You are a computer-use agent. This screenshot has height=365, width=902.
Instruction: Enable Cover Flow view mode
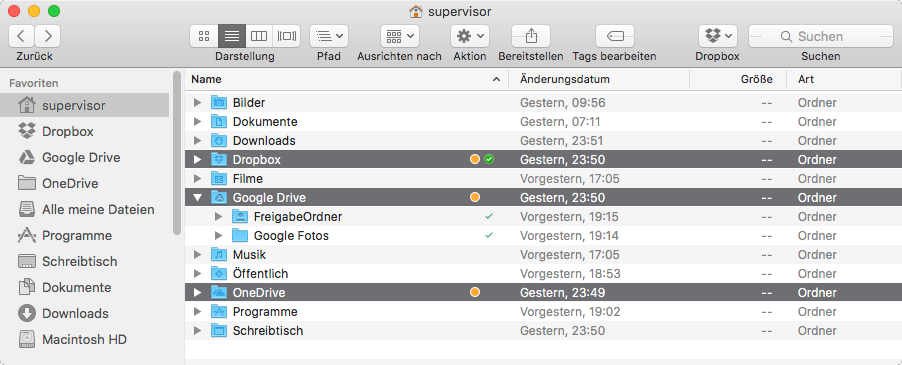286,36
